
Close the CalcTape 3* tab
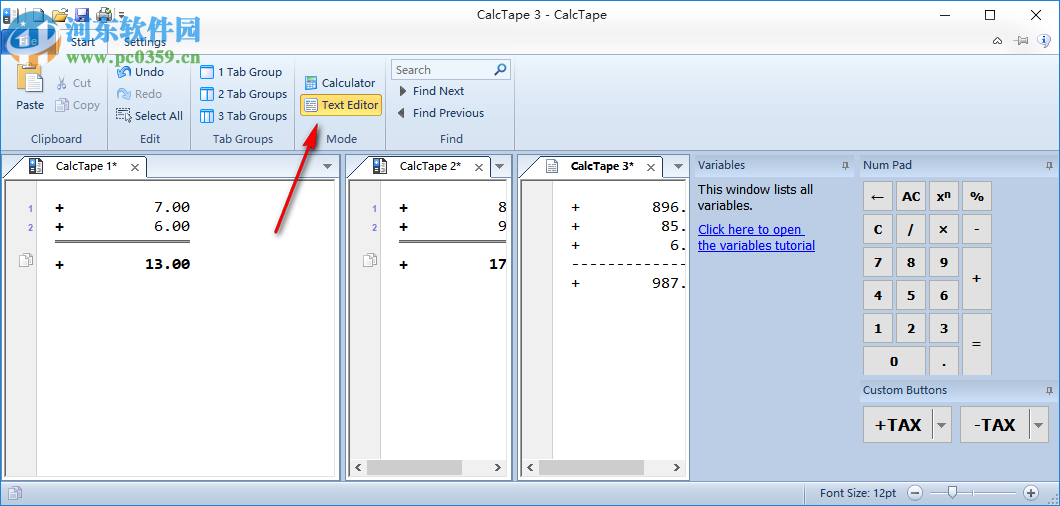coord(650,168)
